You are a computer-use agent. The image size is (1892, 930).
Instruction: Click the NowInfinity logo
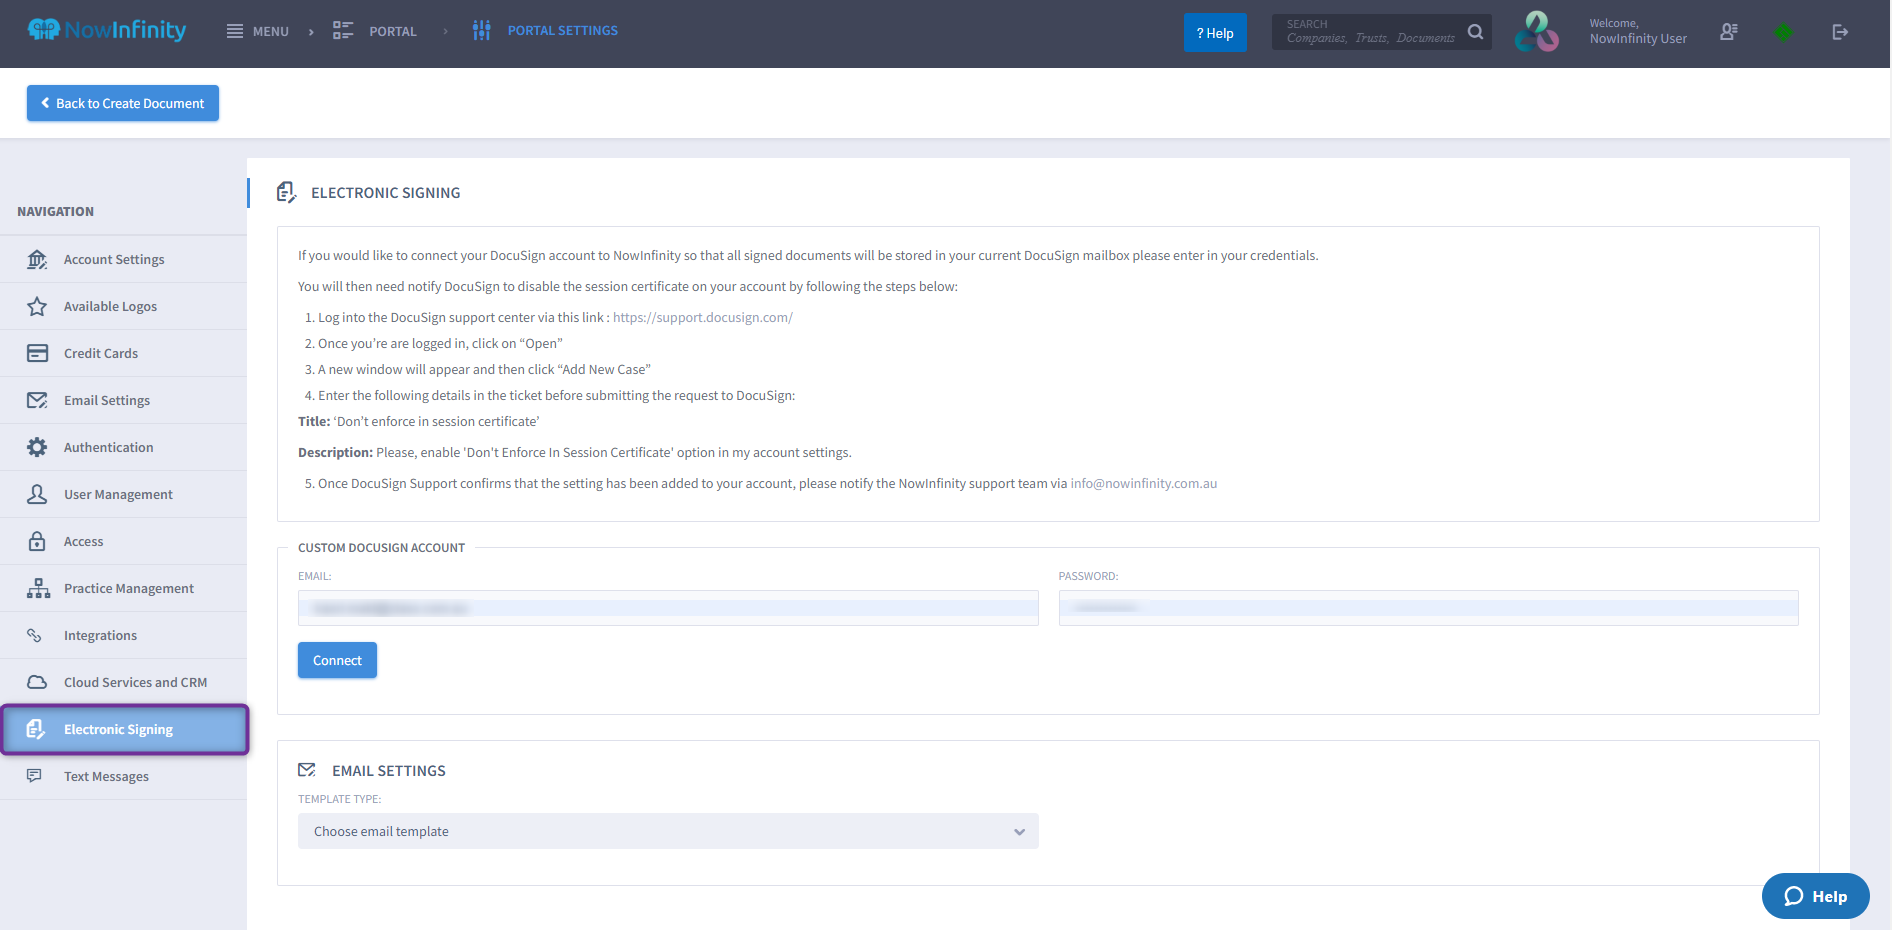tap(107, 30)
